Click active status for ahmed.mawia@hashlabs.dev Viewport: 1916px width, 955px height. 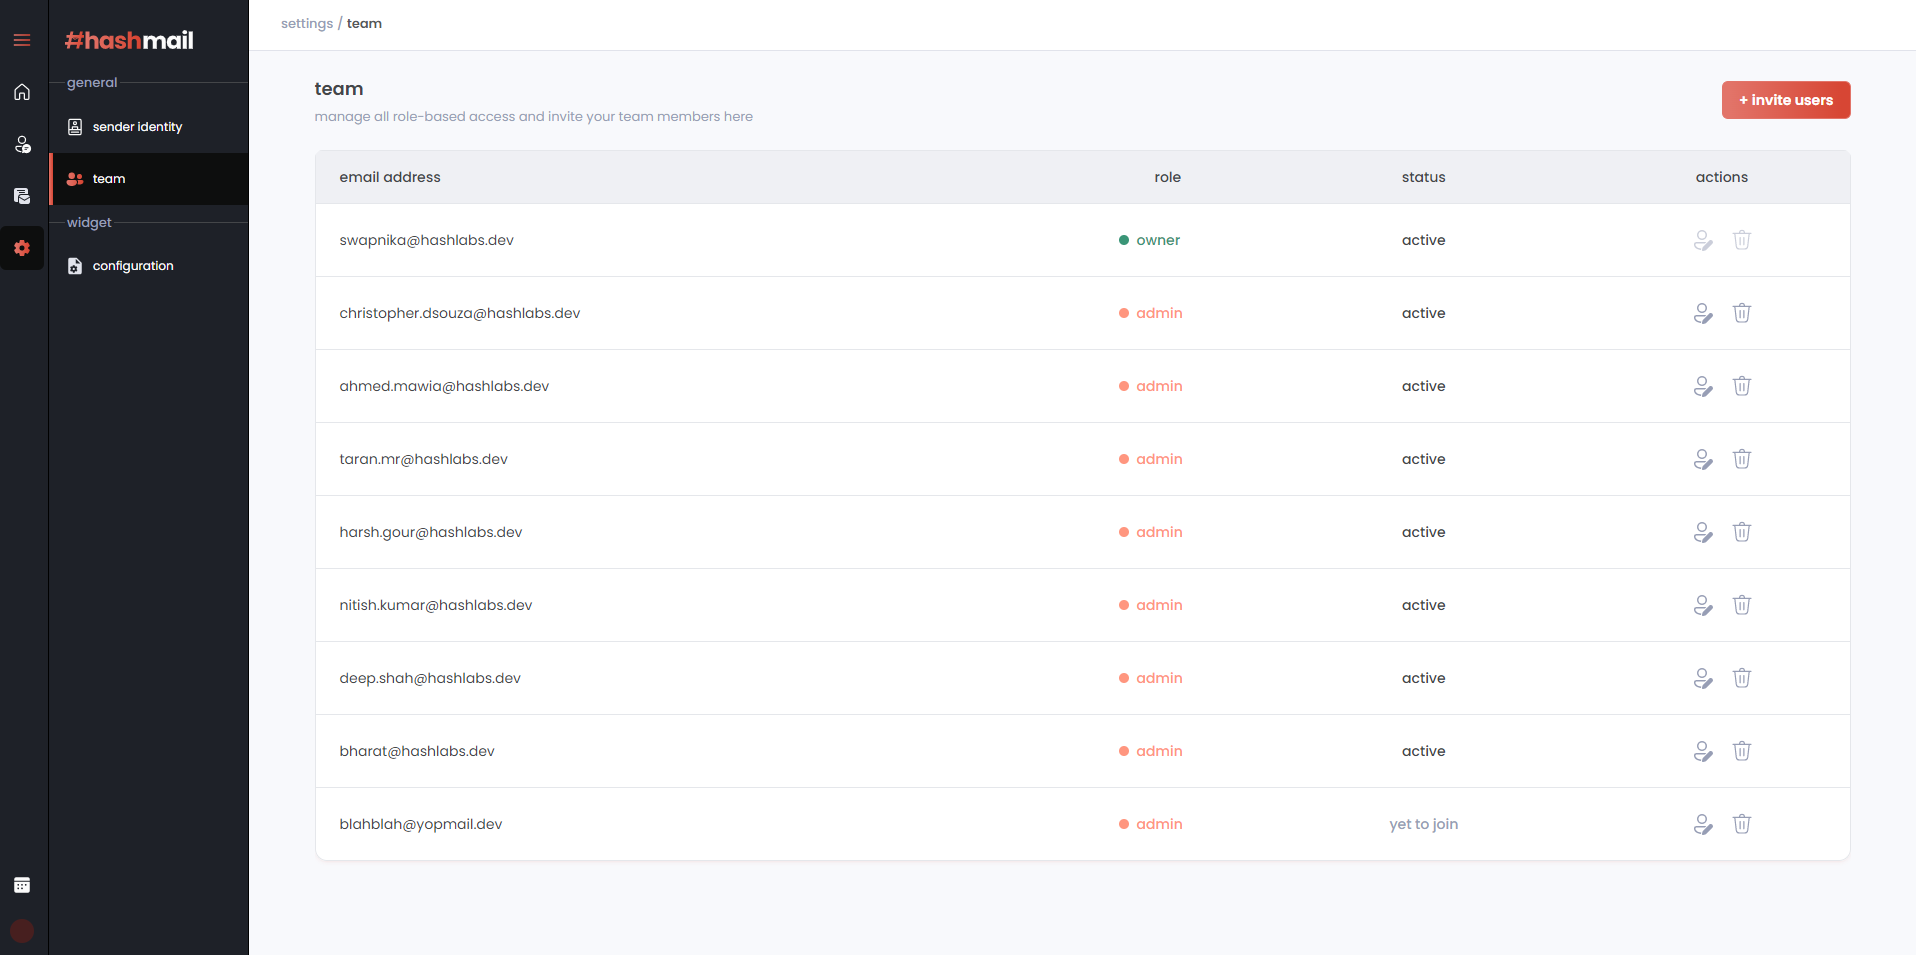click(x=1423, y=386)
